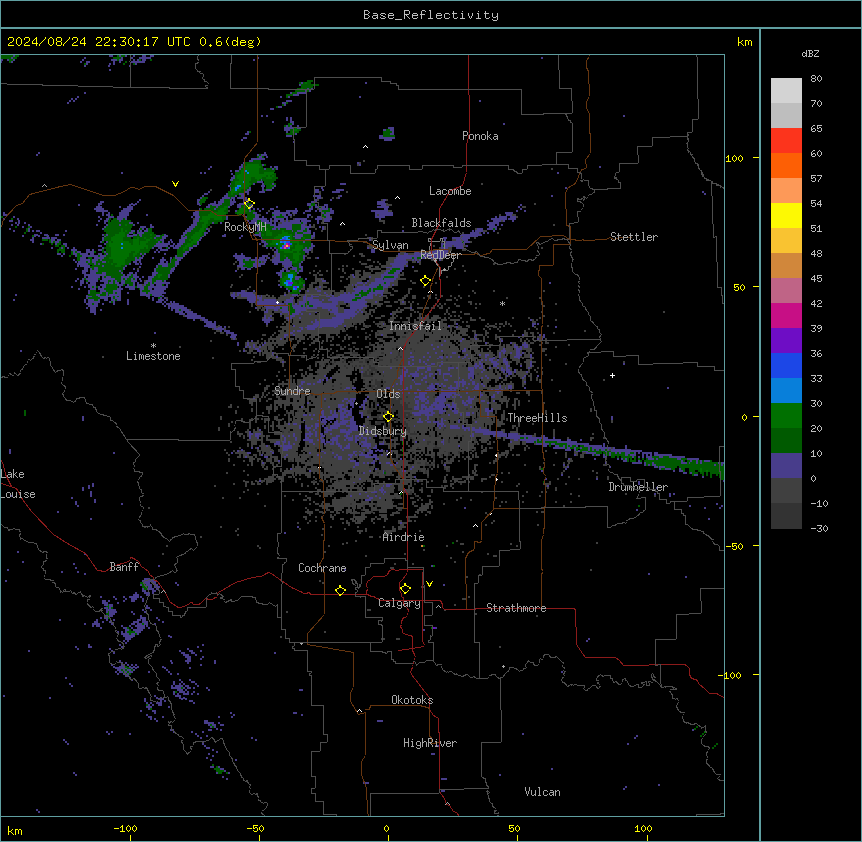Select the blue 36 dBZ legend swatch
Viewport: 862px width, 842px height.
(786, 365)
